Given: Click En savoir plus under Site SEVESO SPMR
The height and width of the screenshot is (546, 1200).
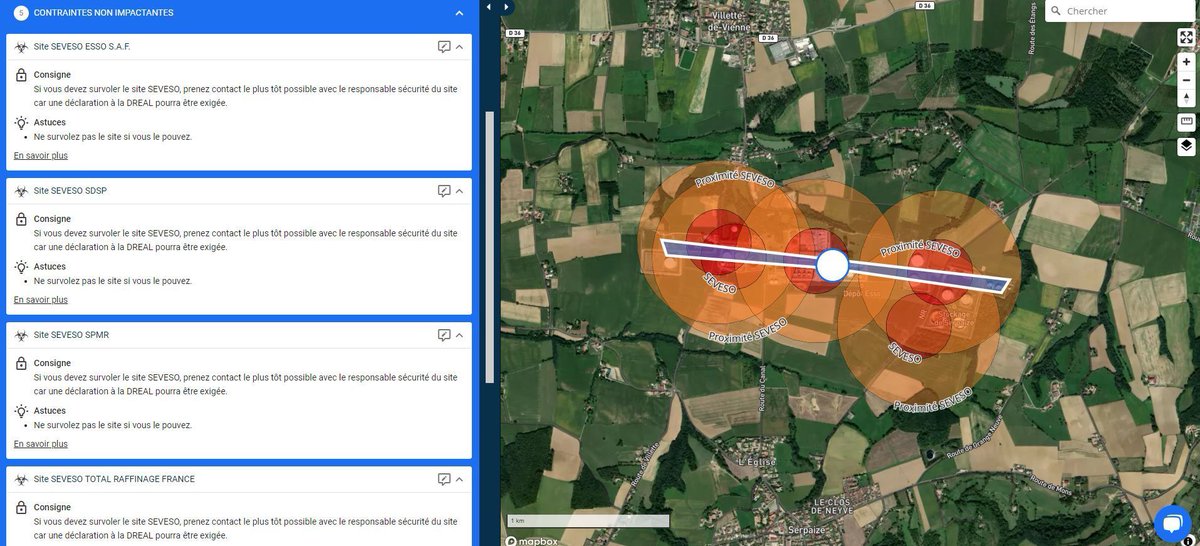Looking at the screenshot, I should [x=41, y=443].
